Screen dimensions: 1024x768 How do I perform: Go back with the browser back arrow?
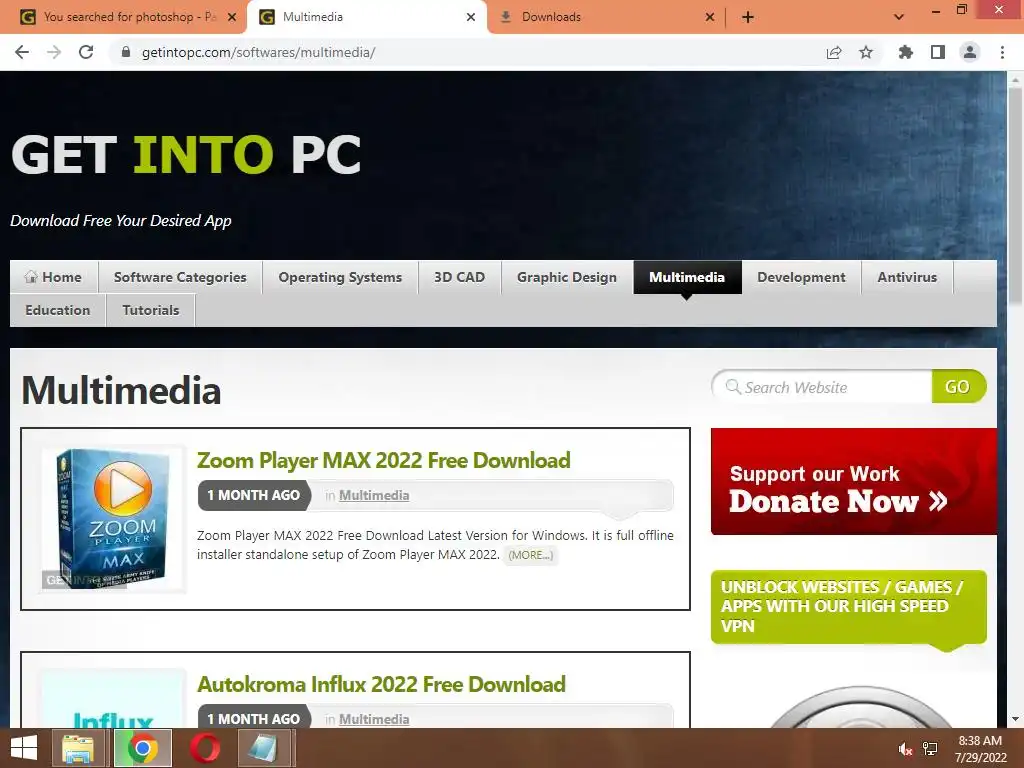[22, 52]
